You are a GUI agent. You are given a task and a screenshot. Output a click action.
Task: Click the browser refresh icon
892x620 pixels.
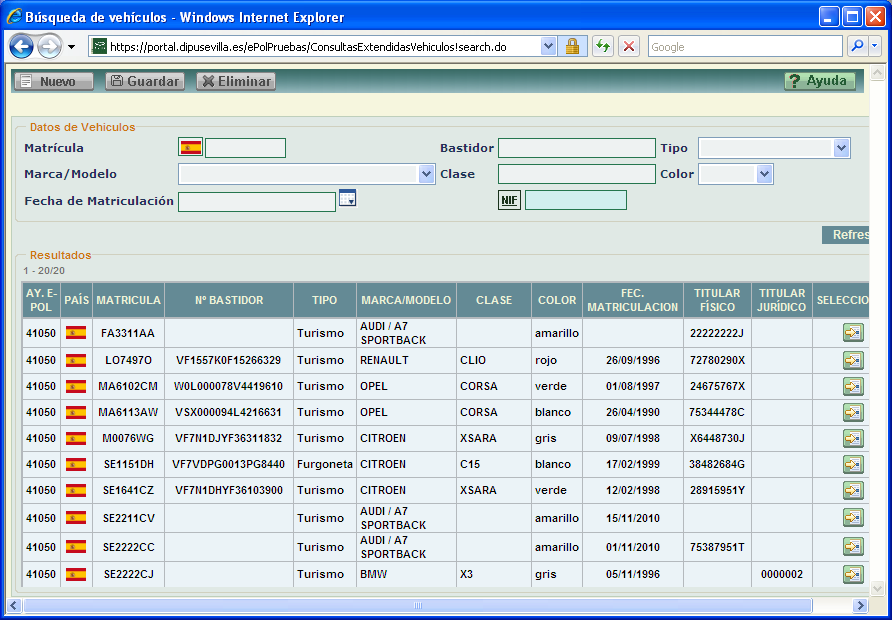tap(602, 47)
